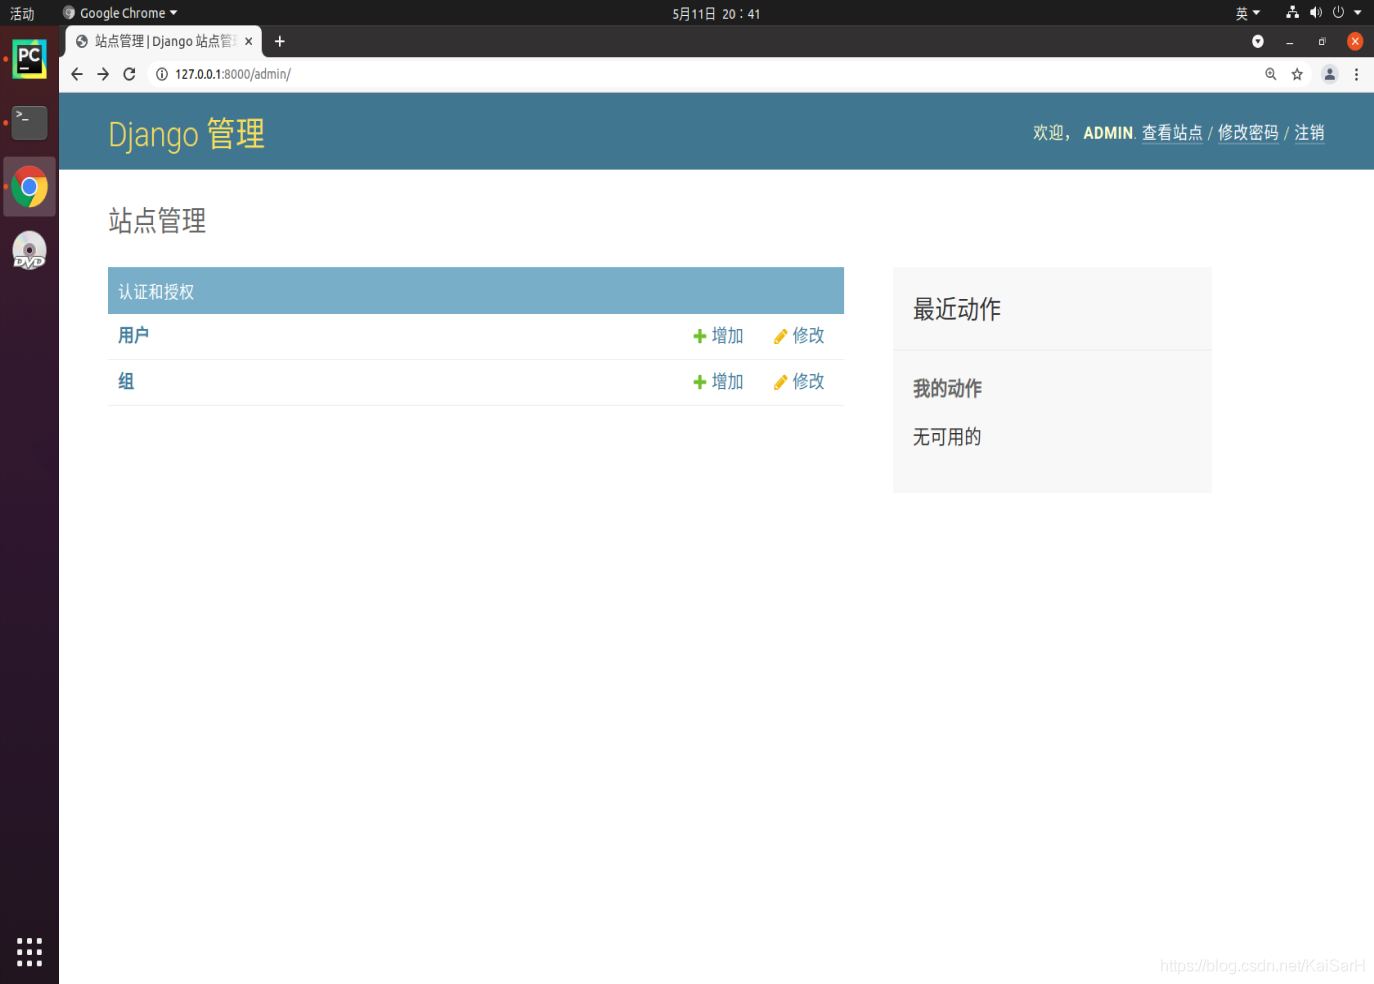Screen dimensions: 1374x984
Task: Click the 最近动作 heading
Action: (957, 309)
